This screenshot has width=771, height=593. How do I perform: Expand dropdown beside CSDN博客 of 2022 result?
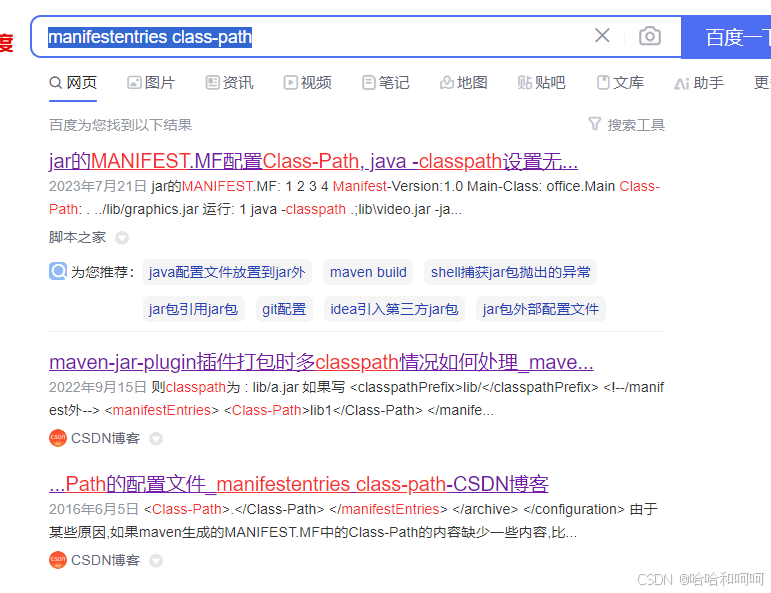pyautogui.click(x=156, y=439)
